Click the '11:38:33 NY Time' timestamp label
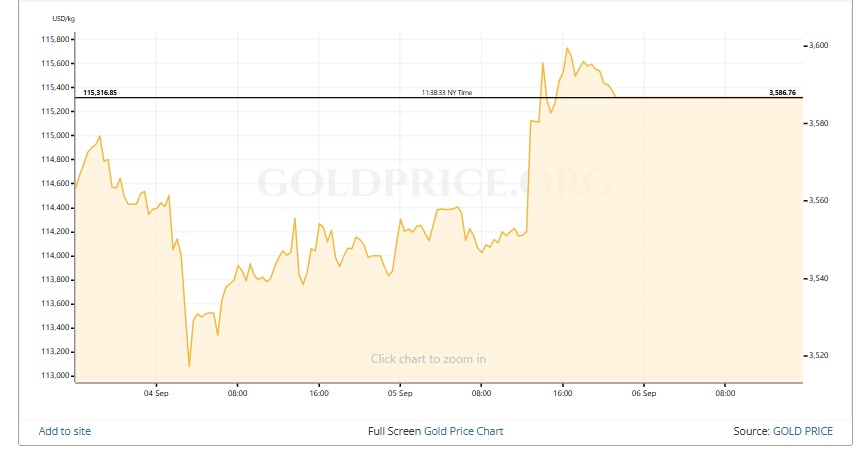This screenshot has width=865, height=455. 447,92
